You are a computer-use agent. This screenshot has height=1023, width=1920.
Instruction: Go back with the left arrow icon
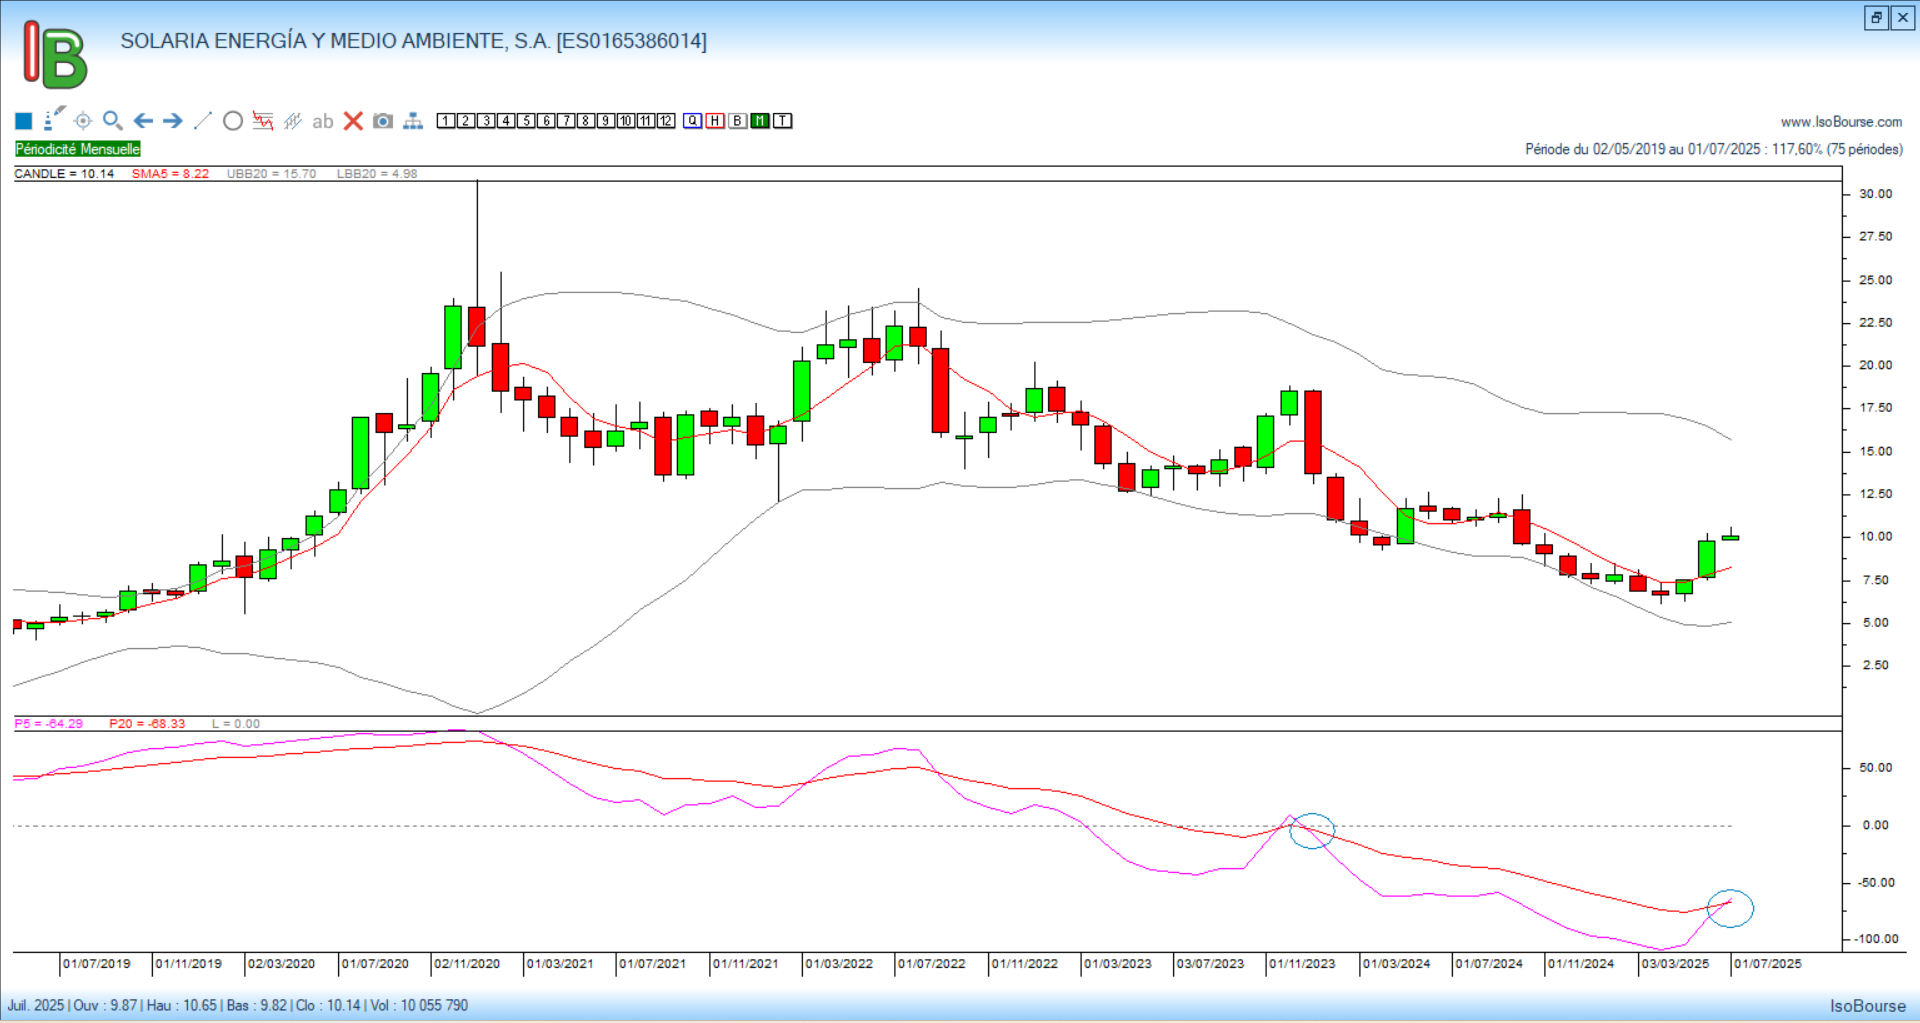click(143, 121)
